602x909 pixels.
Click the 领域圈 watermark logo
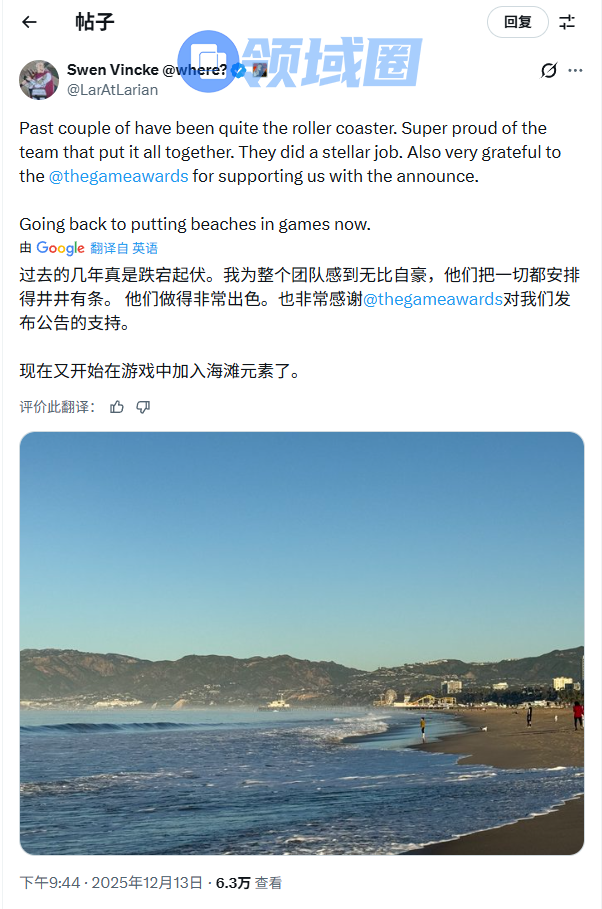300,62
